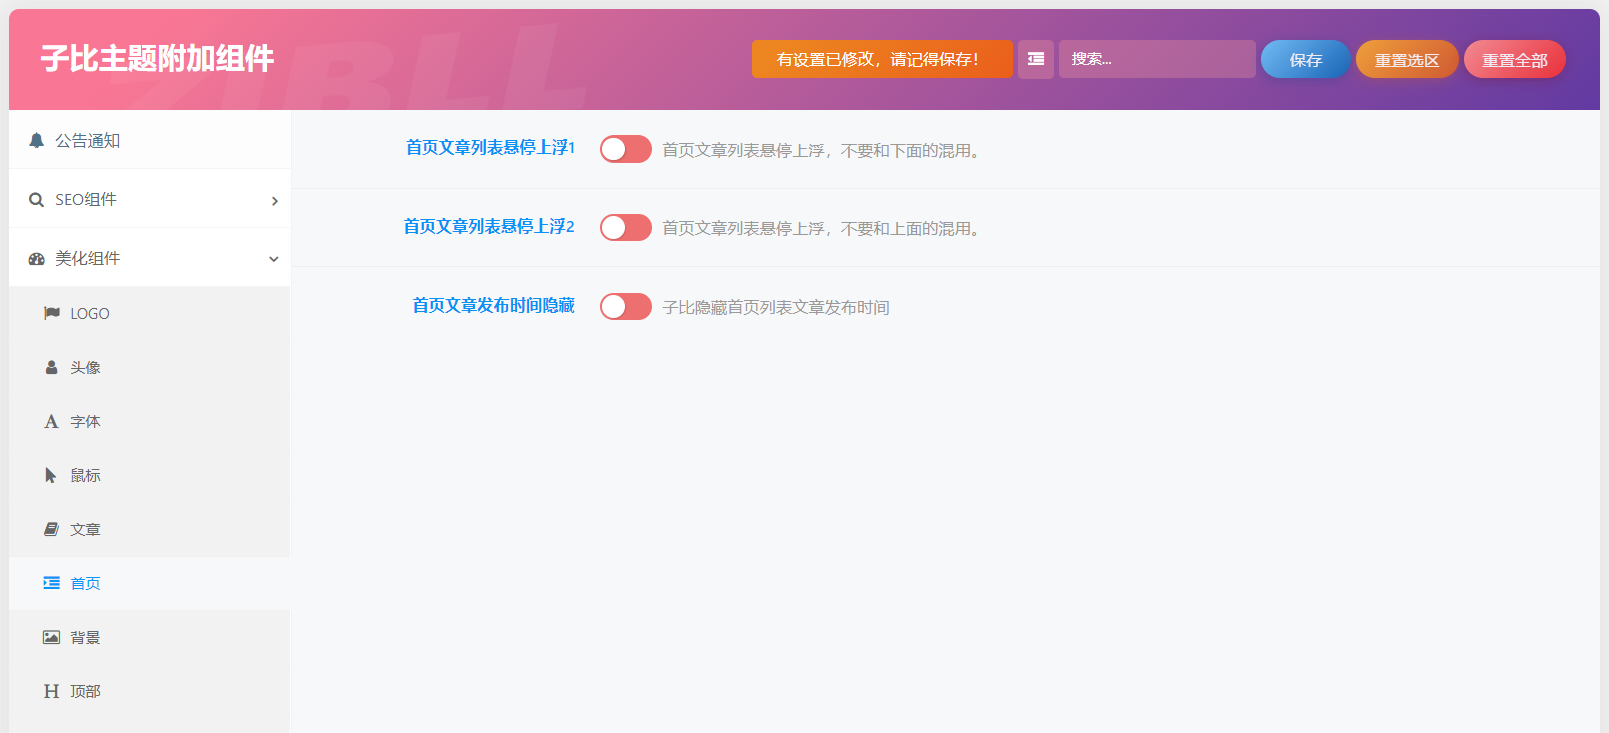
Task: Click the letter A icon next to 字体
Action: tap(52, 421)
